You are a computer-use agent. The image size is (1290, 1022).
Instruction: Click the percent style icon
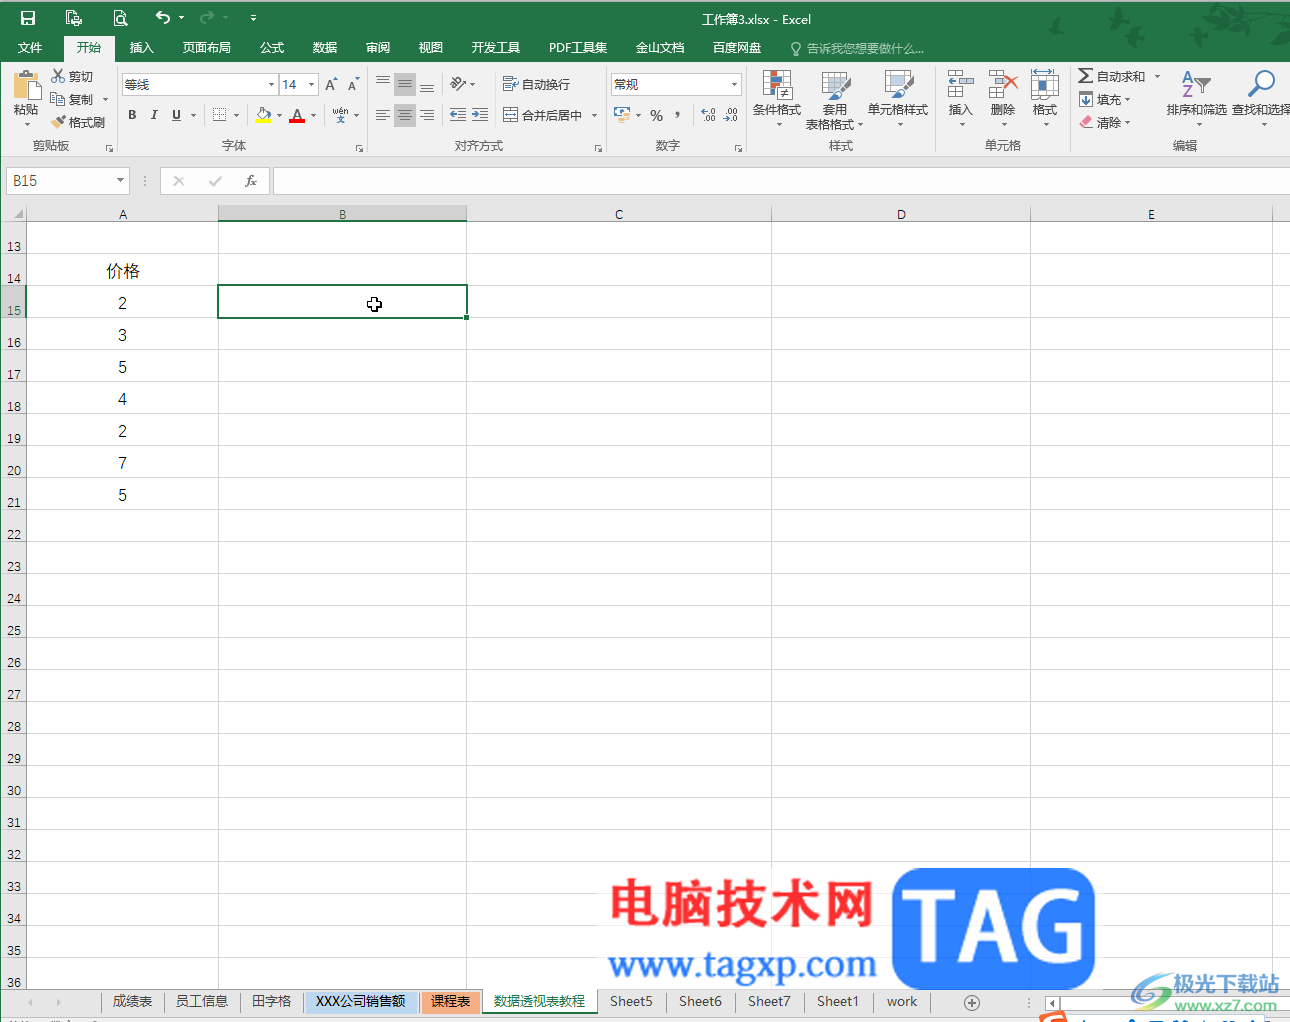(657, 115)
